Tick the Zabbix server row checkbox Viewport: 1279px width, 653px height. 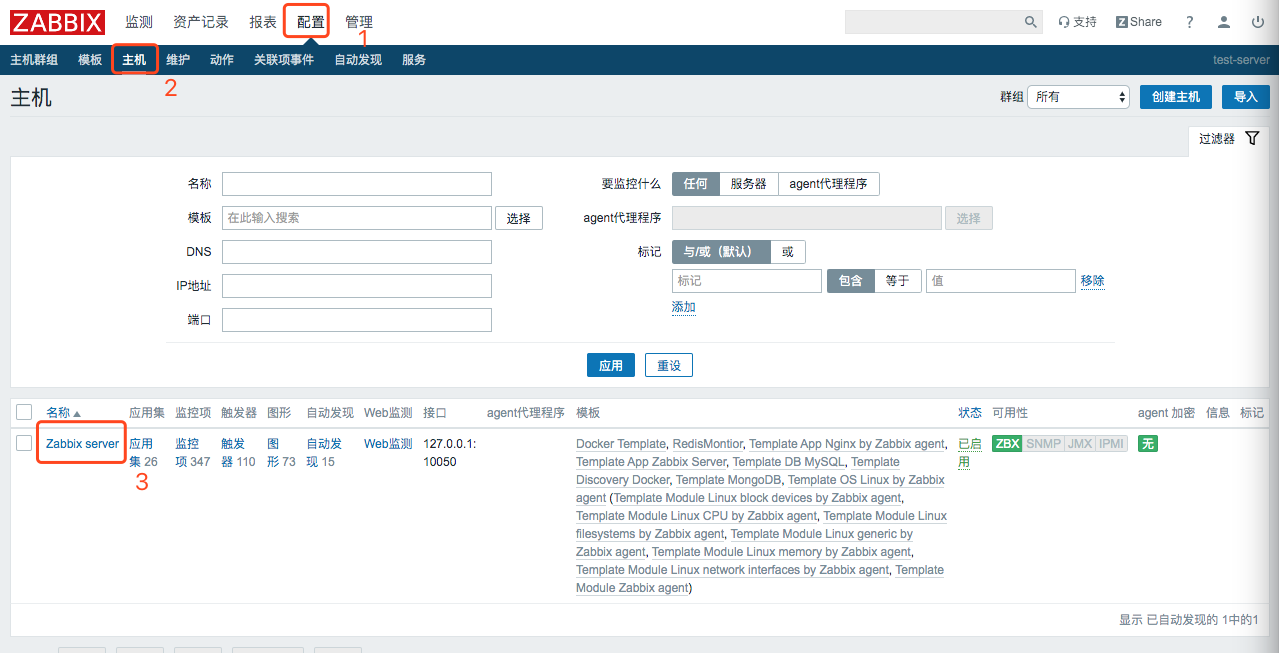tap(24, 444)
